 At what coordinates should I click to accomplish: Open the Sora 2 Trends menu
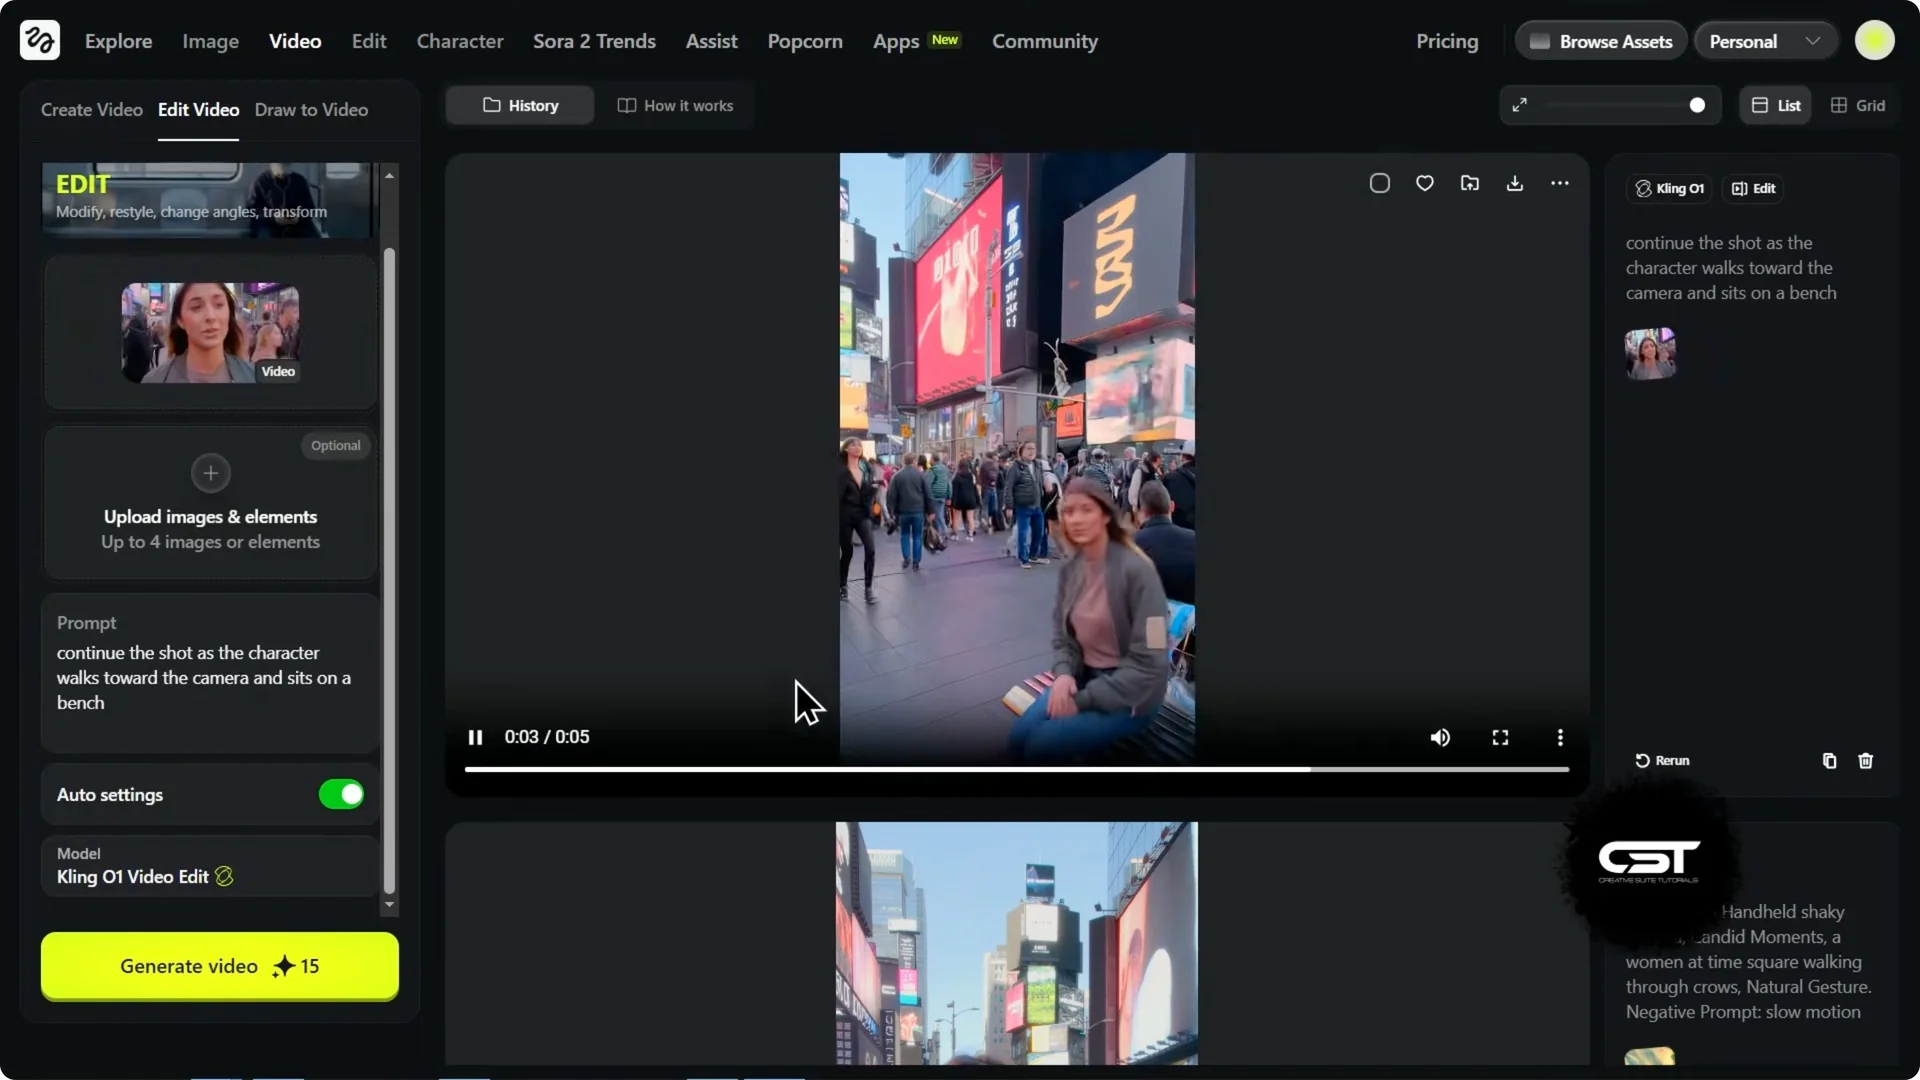(594, 41)
